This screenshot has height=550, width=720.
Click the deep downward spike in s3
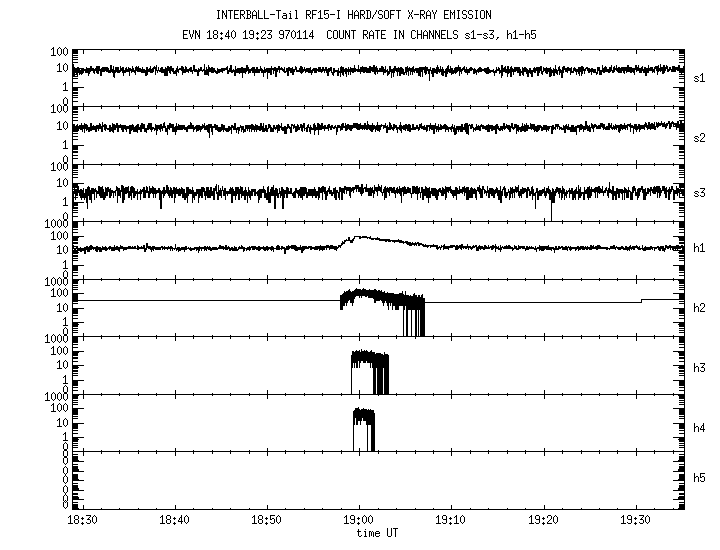pyautogui.click(x=551, y=210)
